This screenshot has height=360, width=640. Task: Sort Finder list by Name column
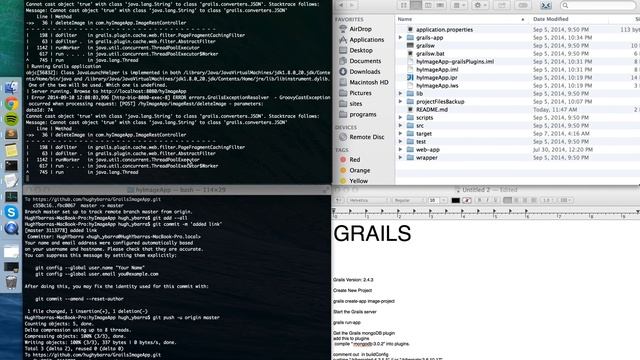461,19
